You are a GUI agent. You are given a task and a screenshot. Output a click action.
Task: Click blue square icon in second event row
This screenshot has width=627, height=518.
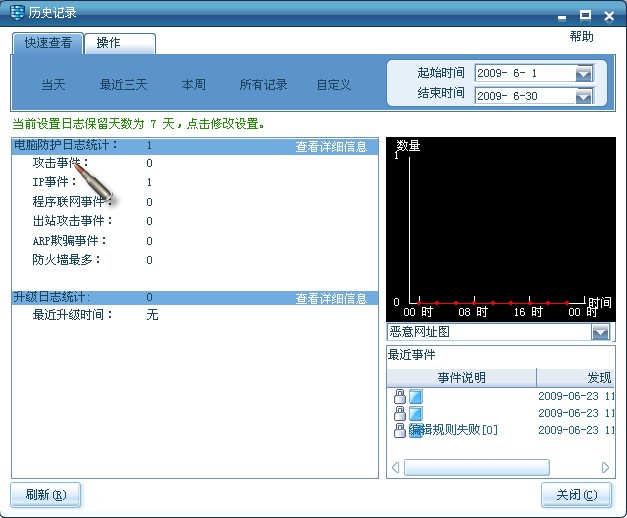[x=415, y=413]
